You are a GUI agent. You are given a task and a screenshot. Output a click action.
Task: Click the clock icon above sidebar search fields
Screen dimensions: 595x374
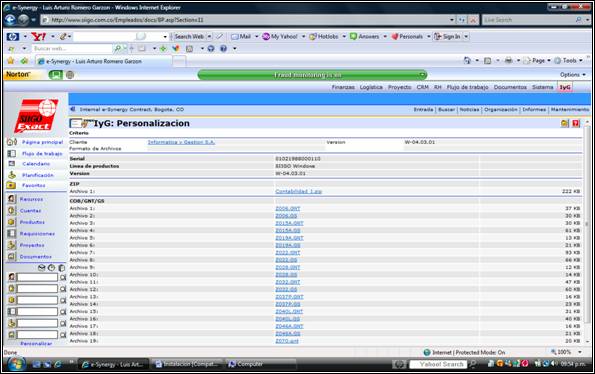(52, 268)
